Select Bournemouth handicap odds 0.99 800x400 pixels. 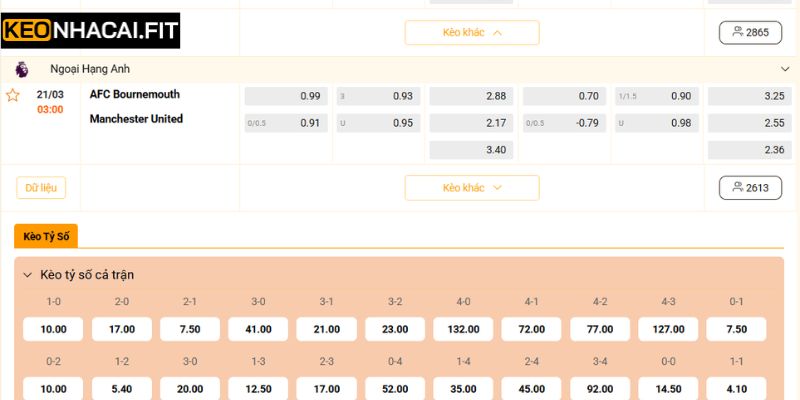(286, 96)
